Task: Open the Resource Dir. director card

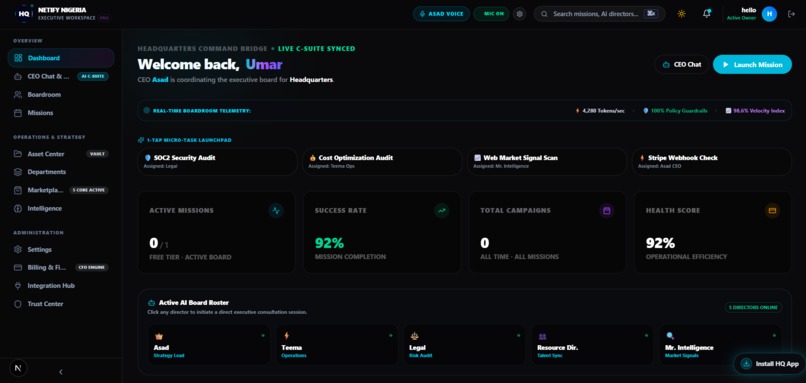Action: (592, 345)
